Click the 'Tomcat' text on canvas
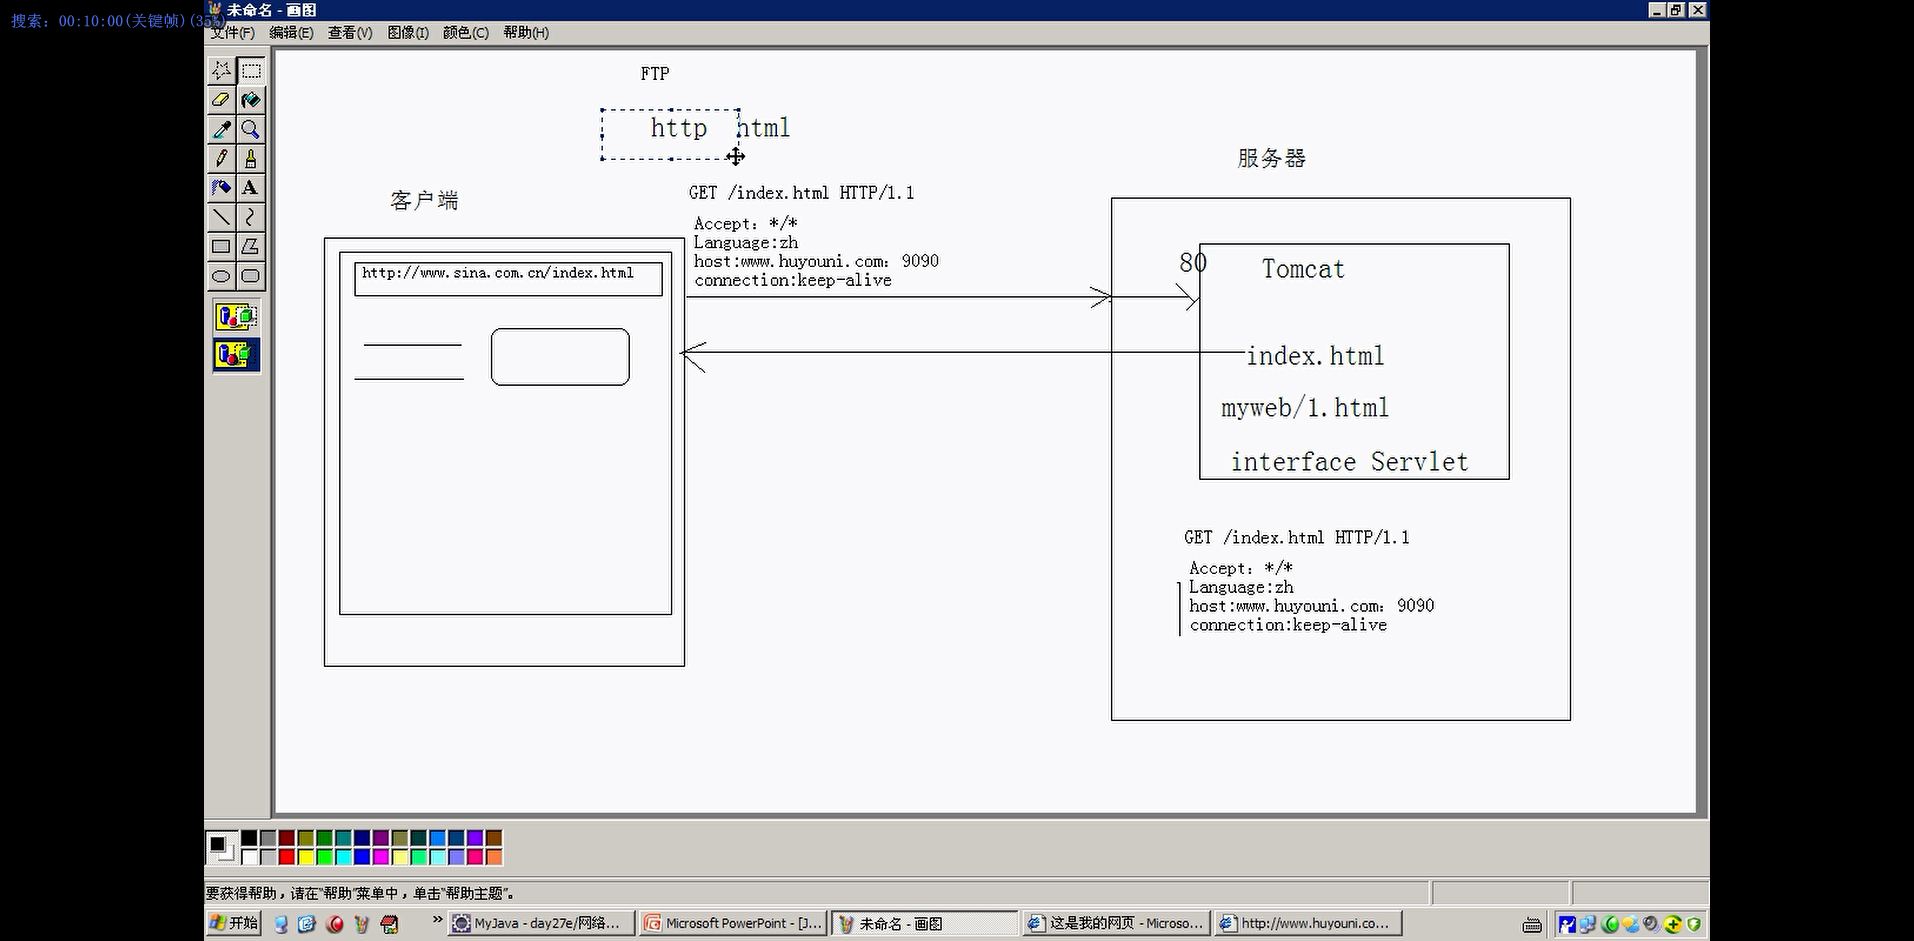 pos(1303,269)
